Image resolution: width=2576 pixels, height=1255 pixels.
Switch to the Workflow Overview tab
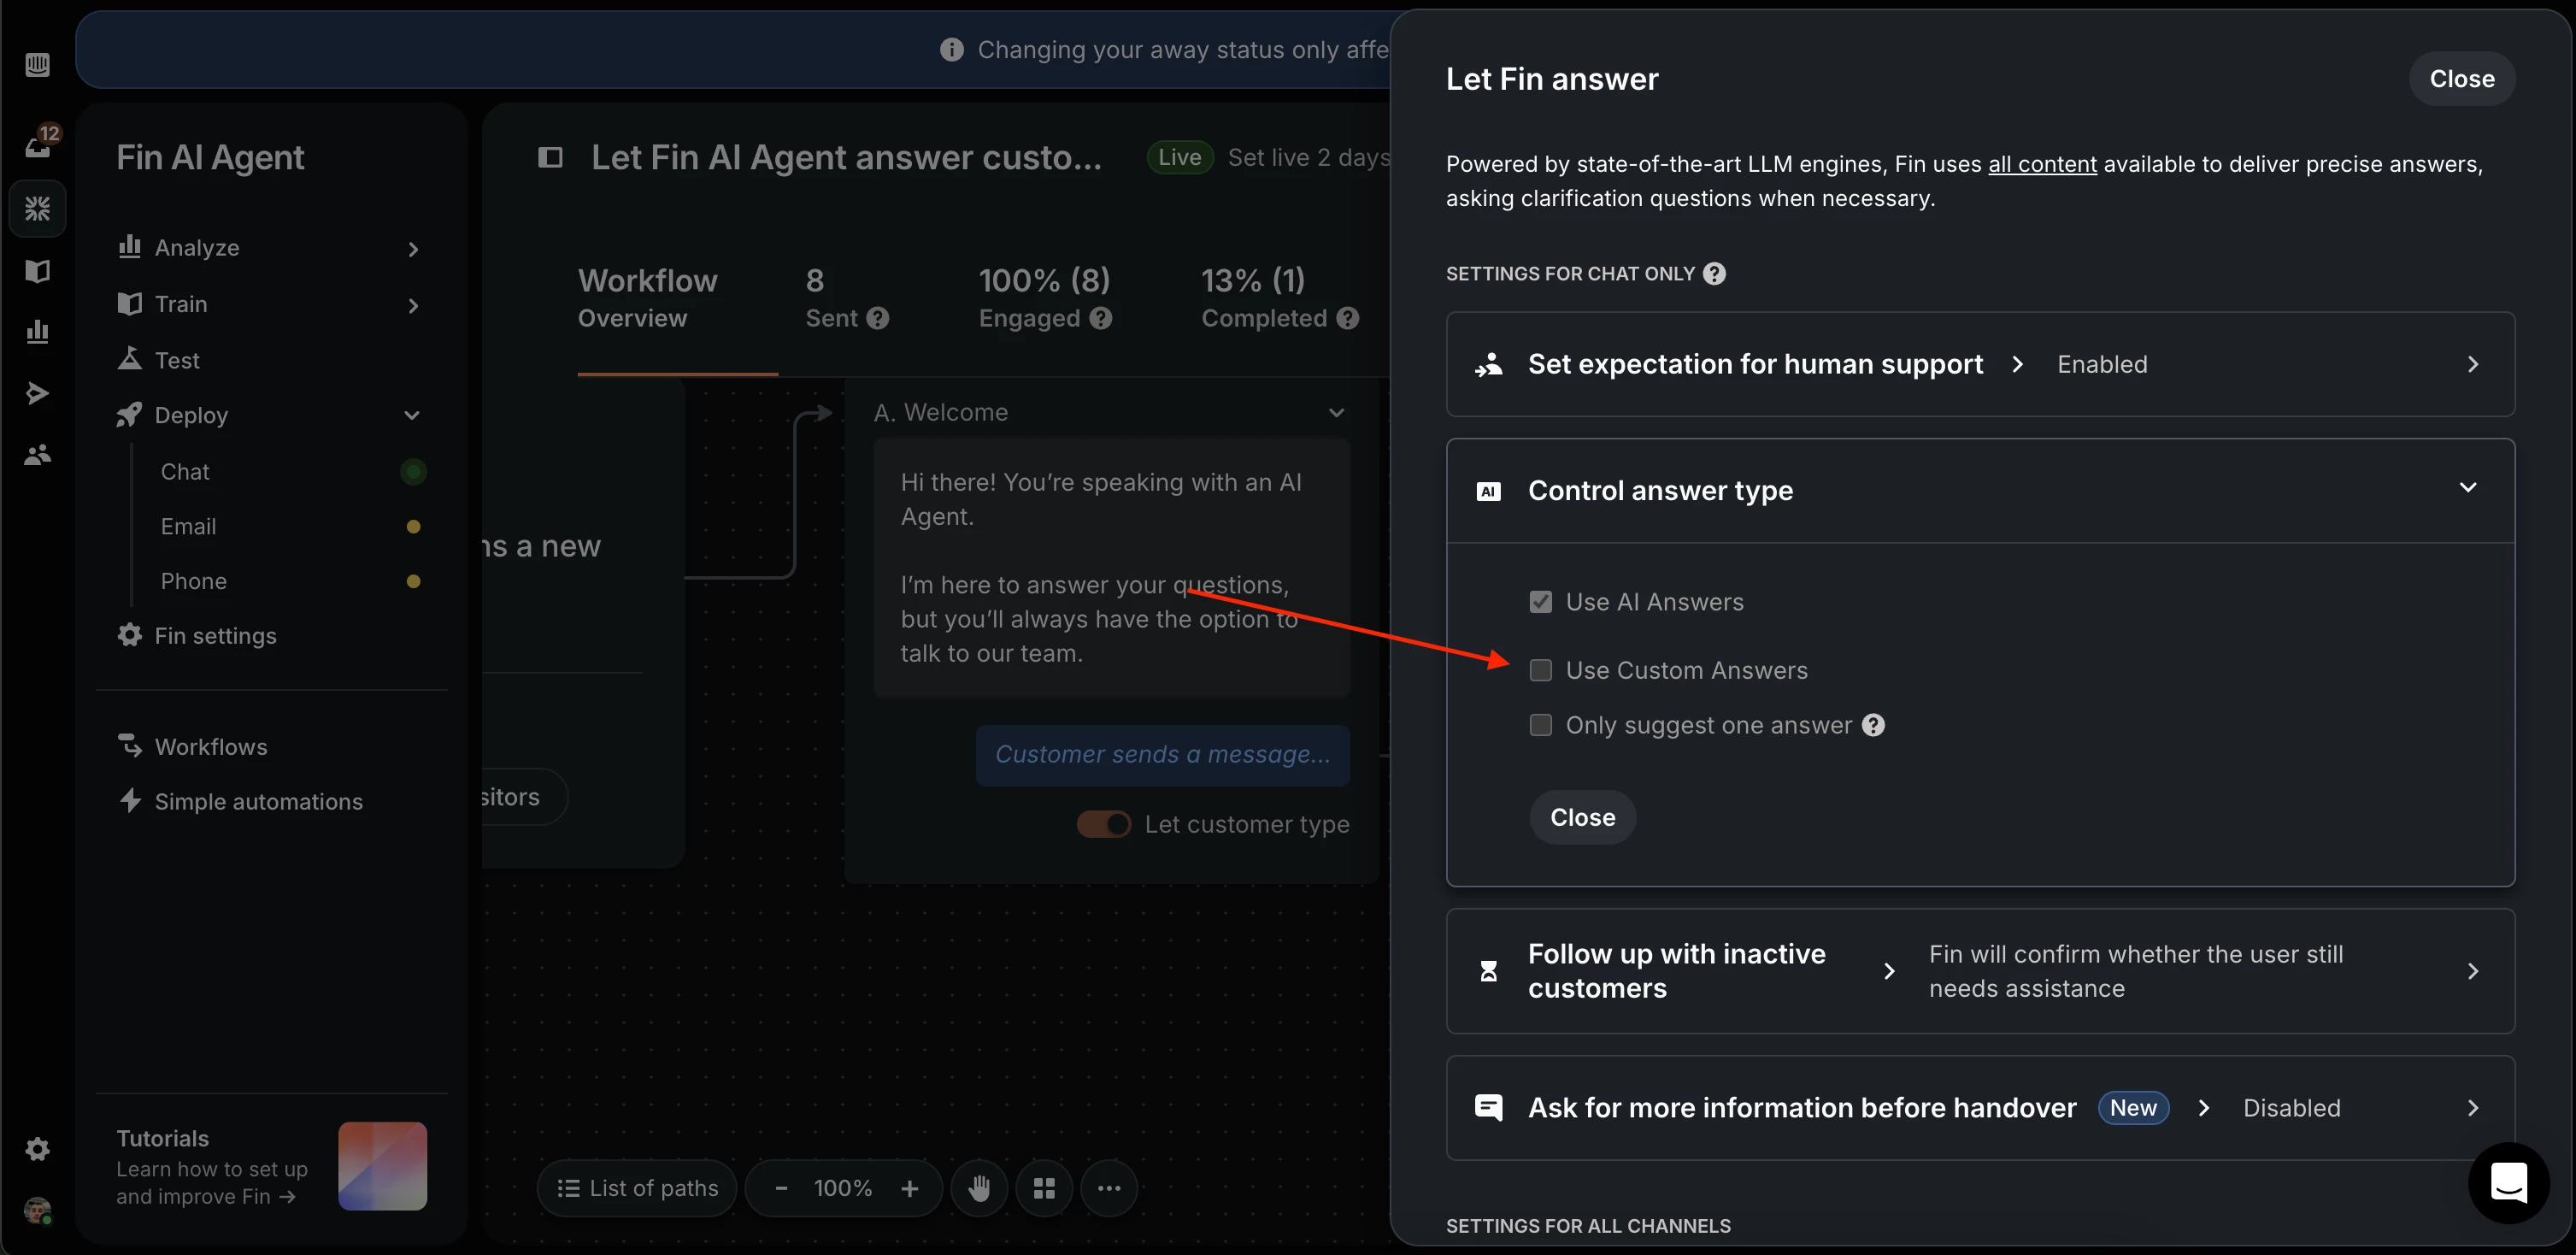click(x=648, y=298)
